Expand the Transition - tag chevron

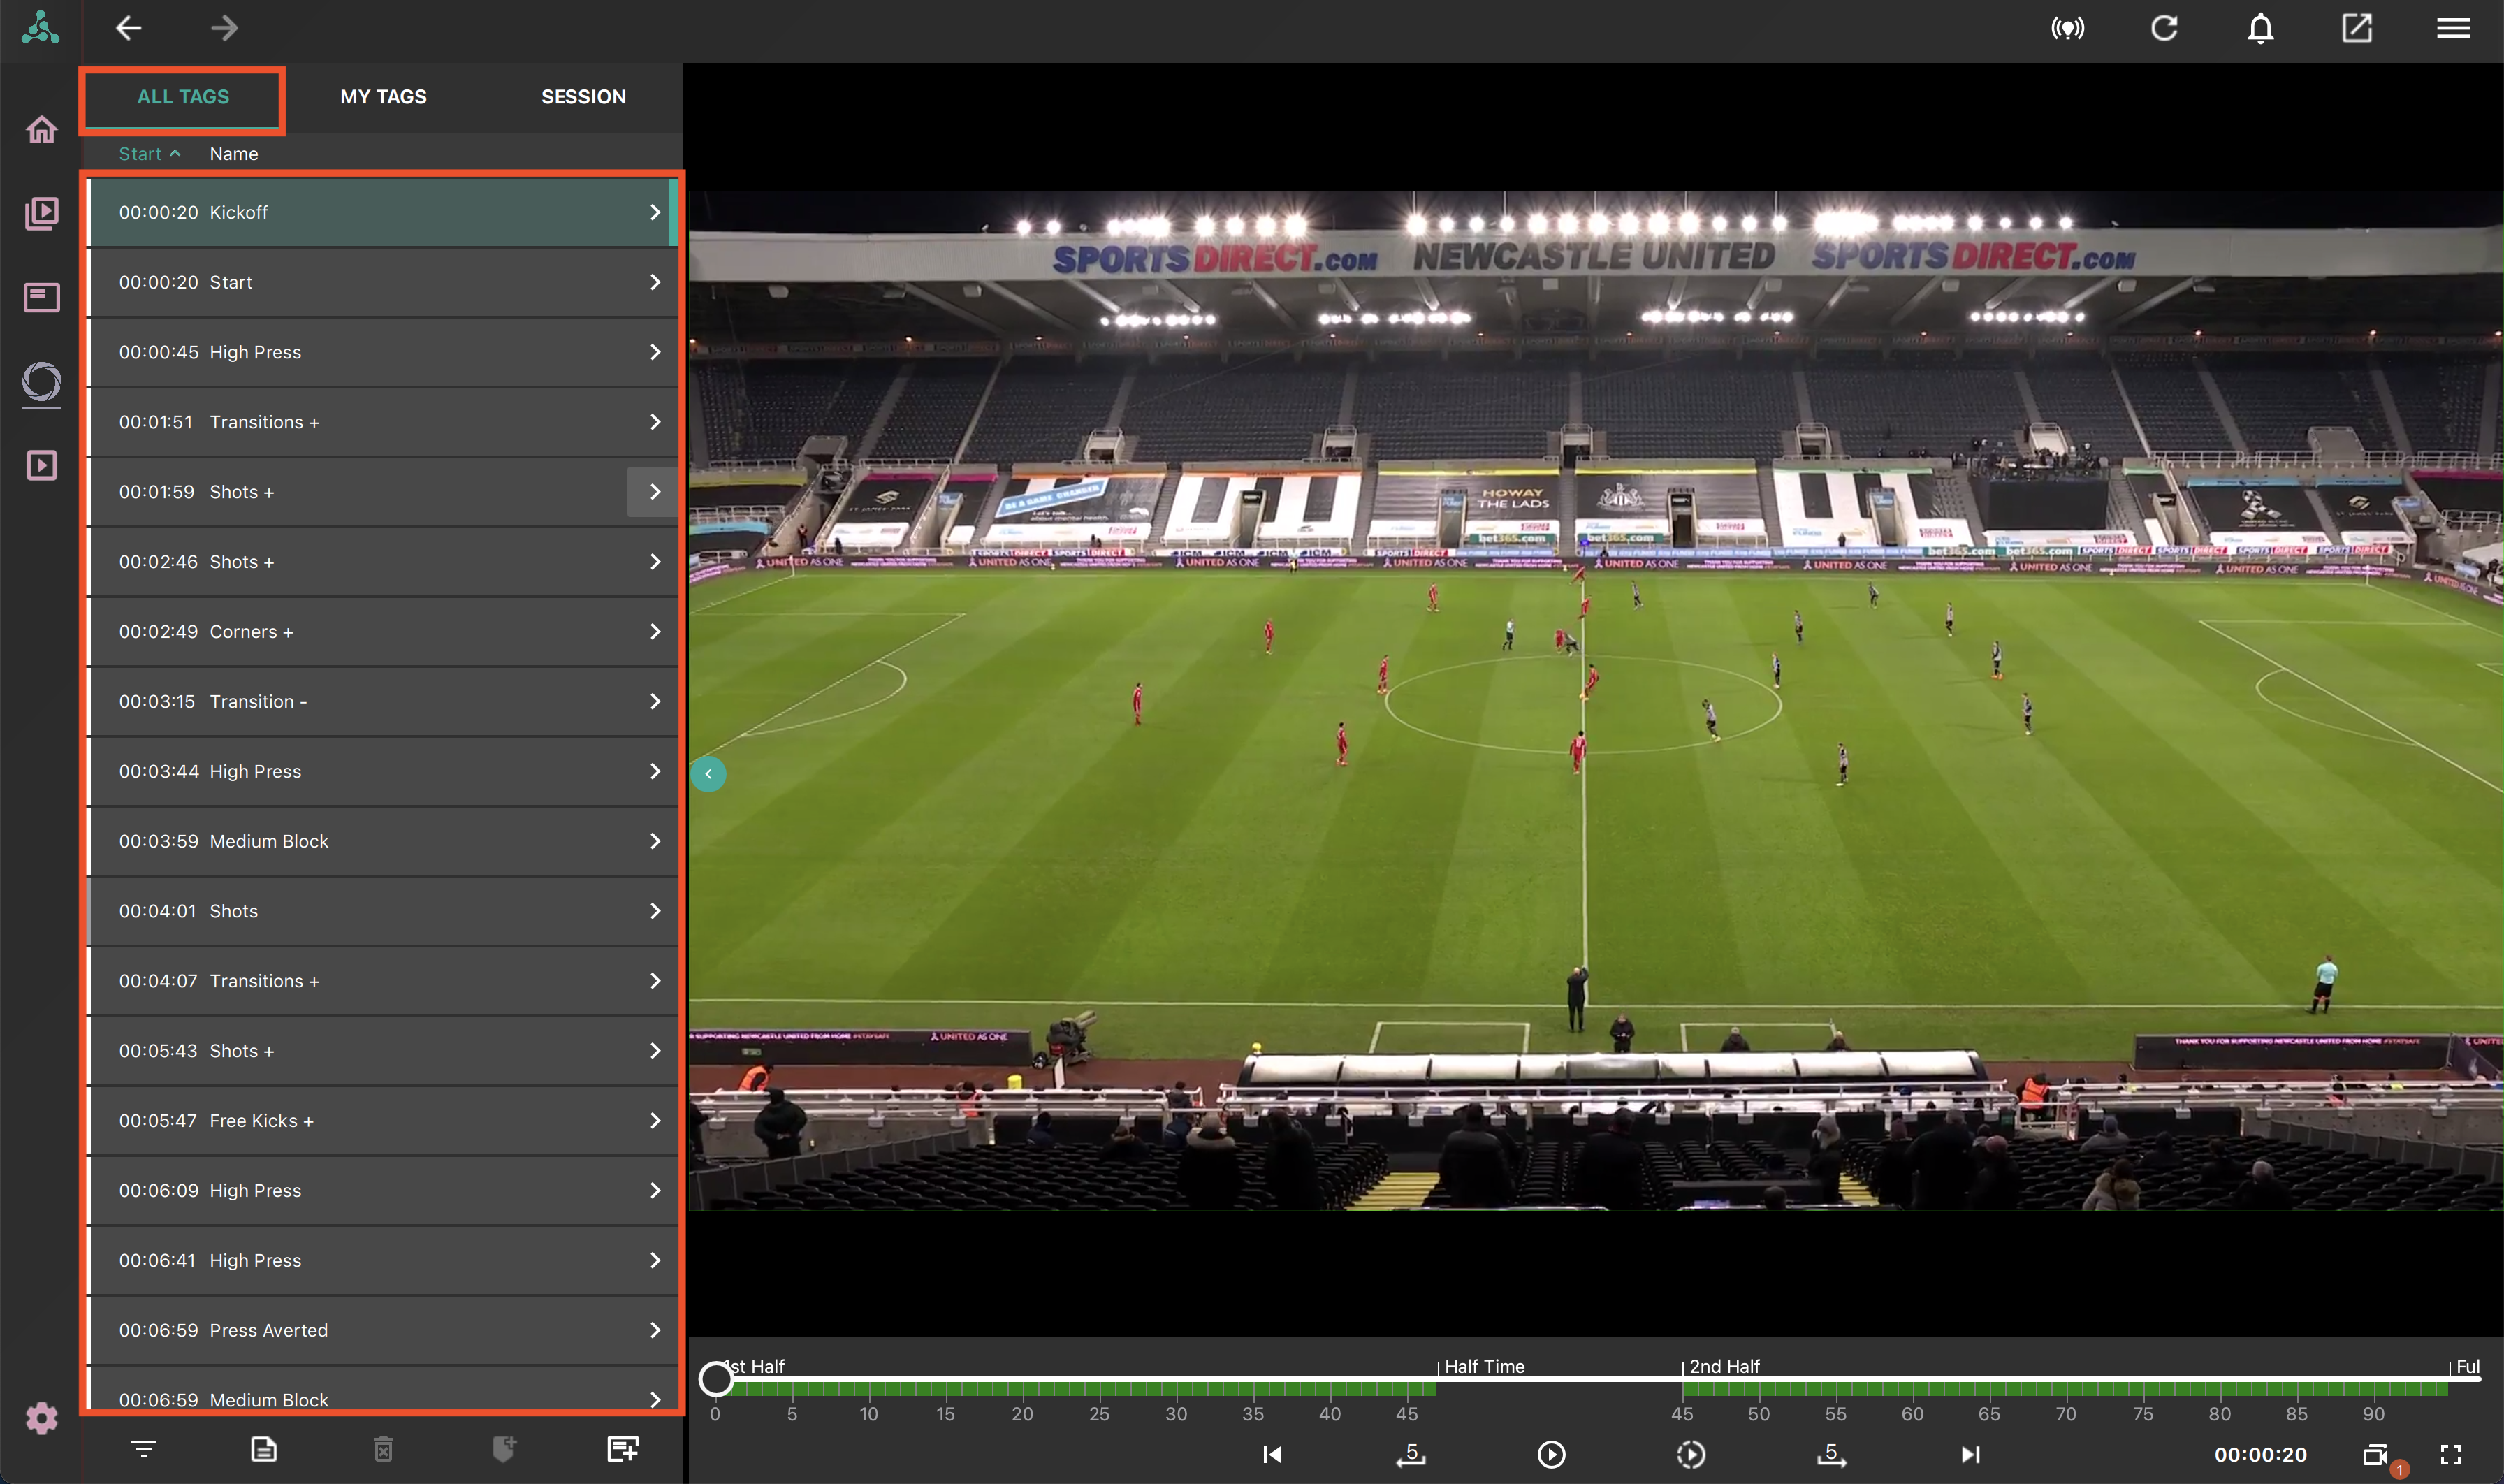(x=655, y=702)
